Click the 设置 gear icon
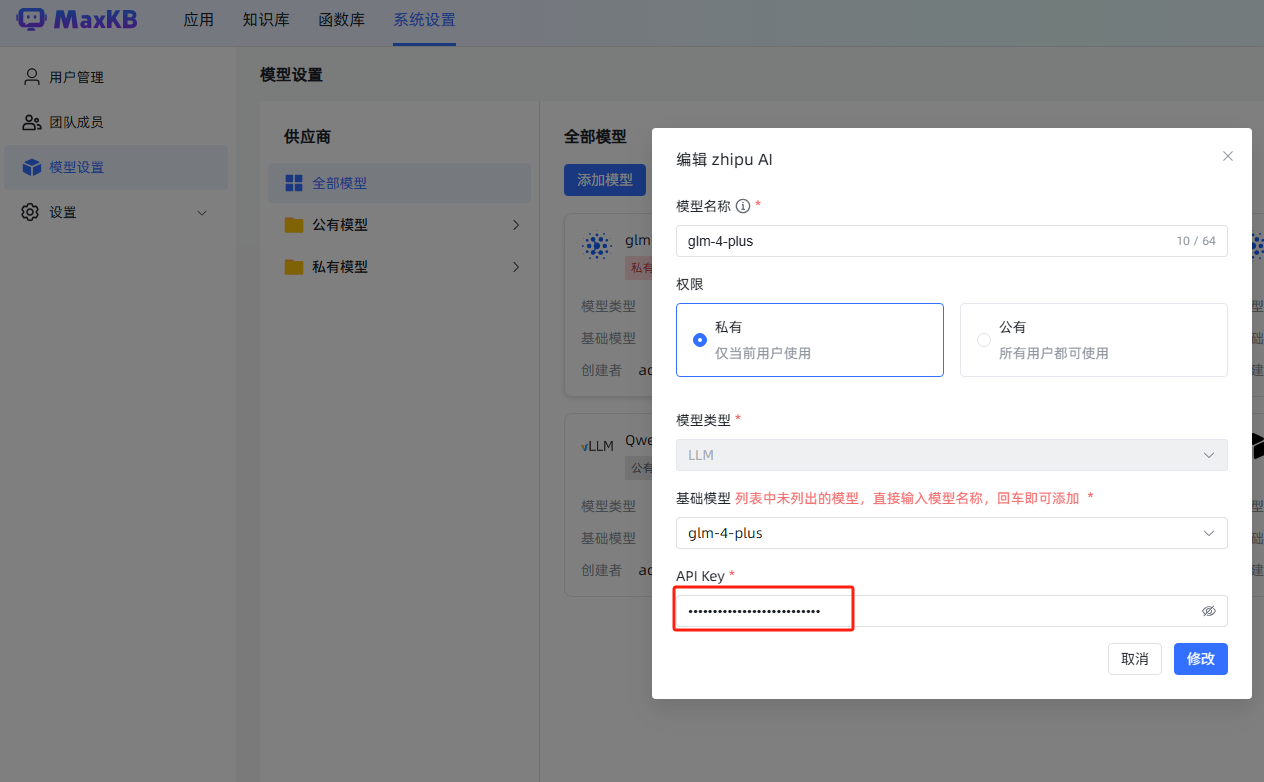1264x782 pixels. coord(31,212)
